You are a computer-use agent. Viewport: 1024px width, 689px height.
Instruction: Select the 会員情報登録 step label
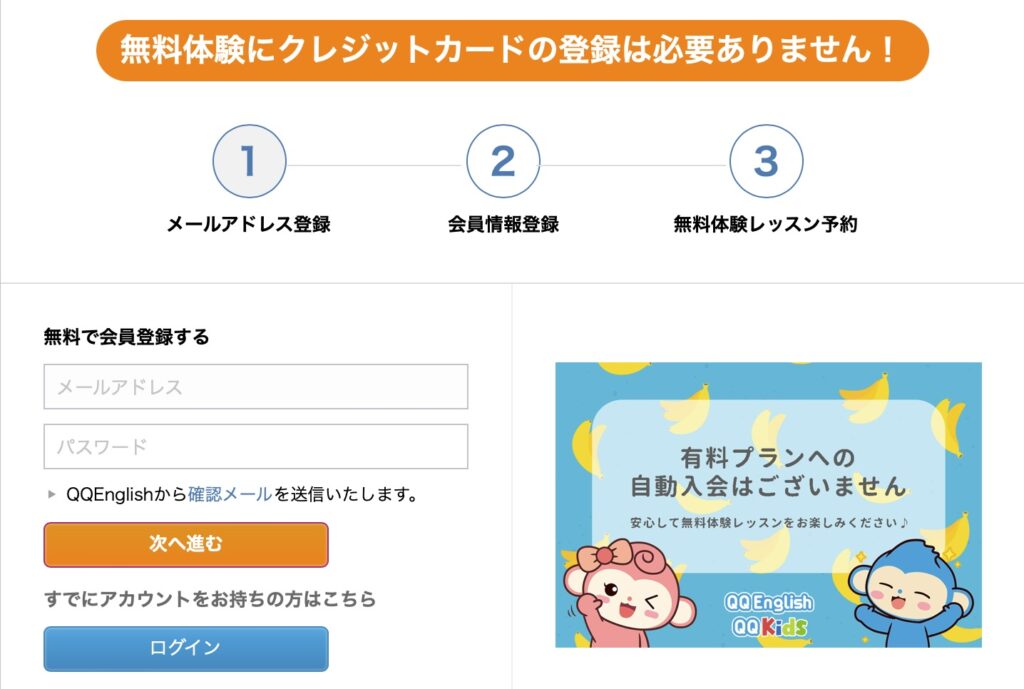click(x=503, y=224)
